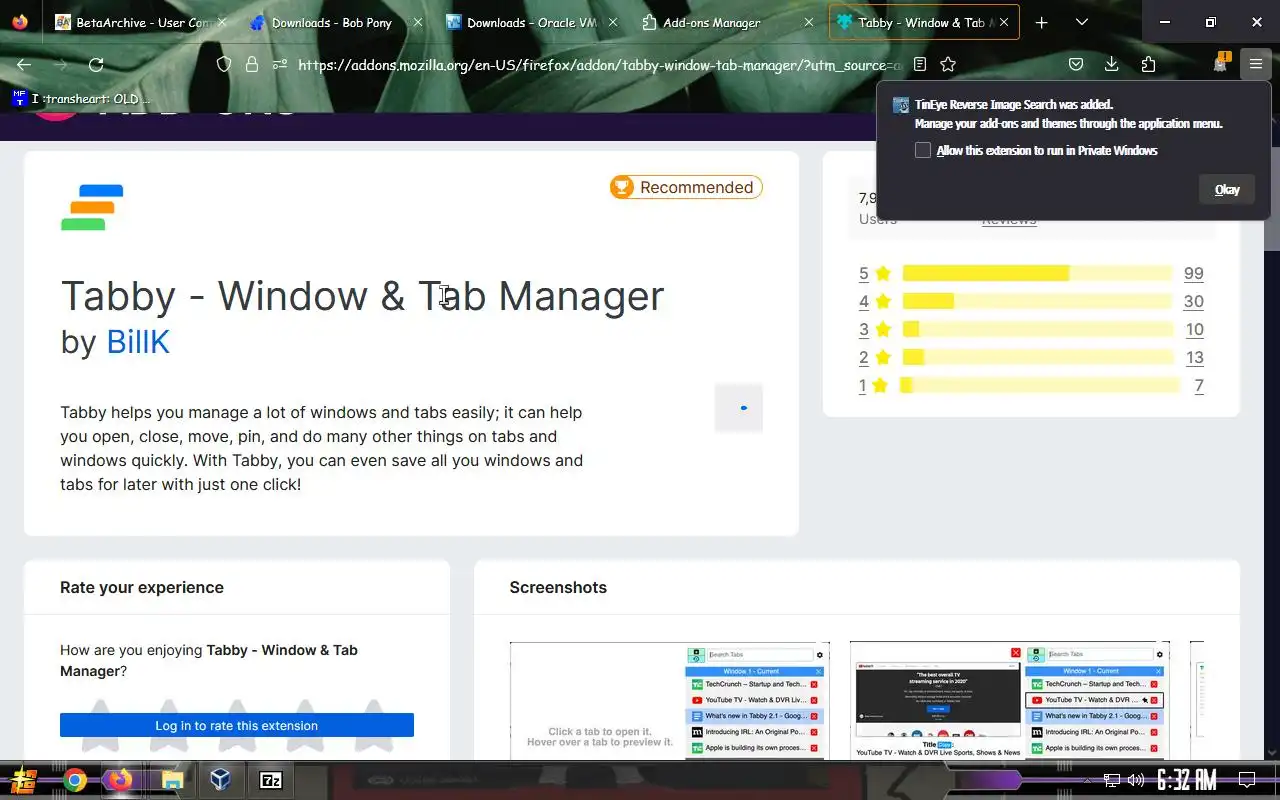Image resolution: width=1280 pixels, height=800 pixels.
Task: Click Okay in the TinEye notification
Action: point(1227,189)
